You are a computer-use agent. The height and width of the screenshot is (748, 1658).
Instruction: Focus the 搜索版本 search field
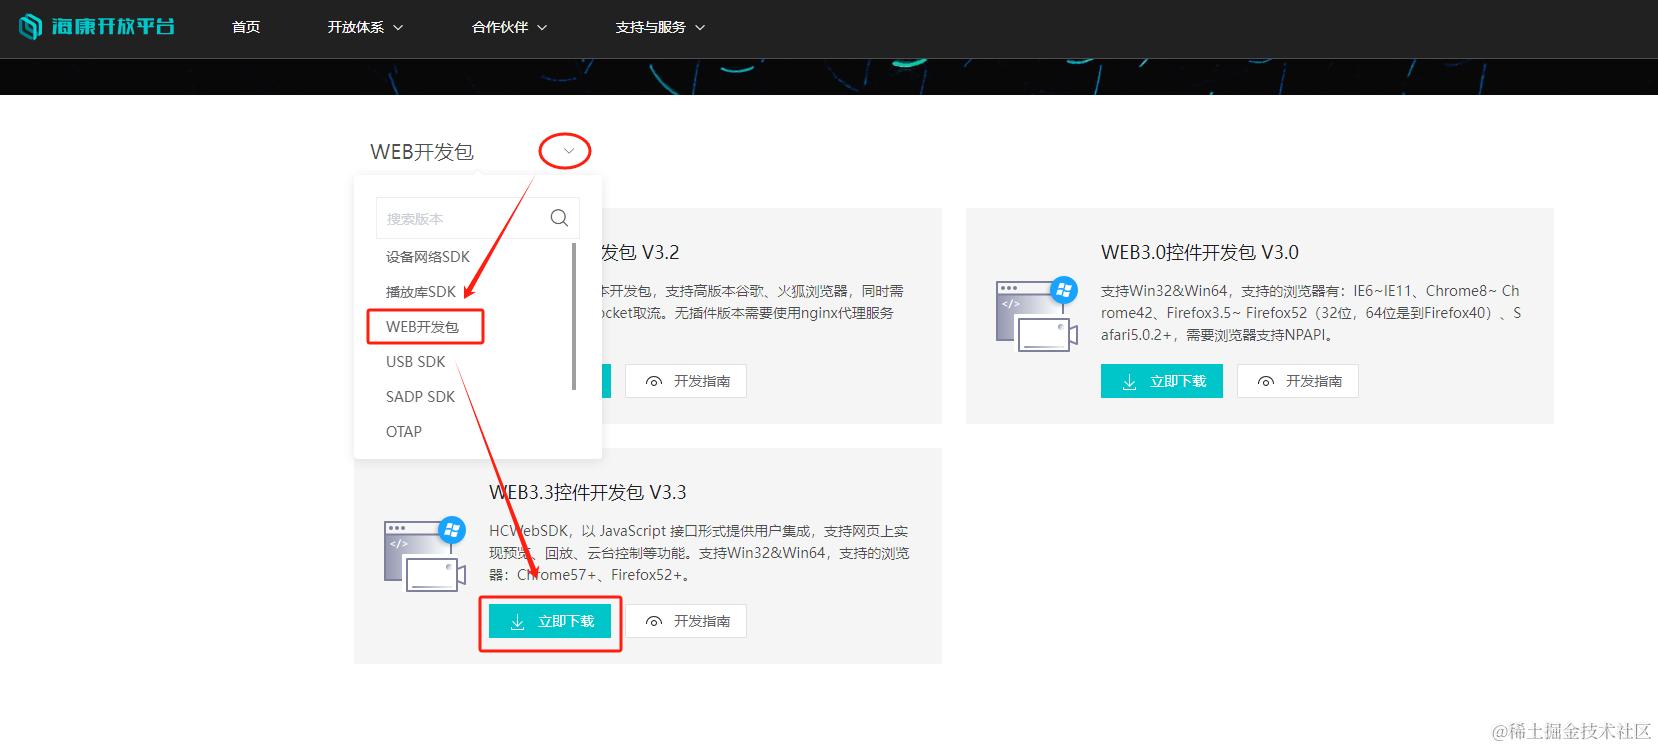tap(477, 218)
